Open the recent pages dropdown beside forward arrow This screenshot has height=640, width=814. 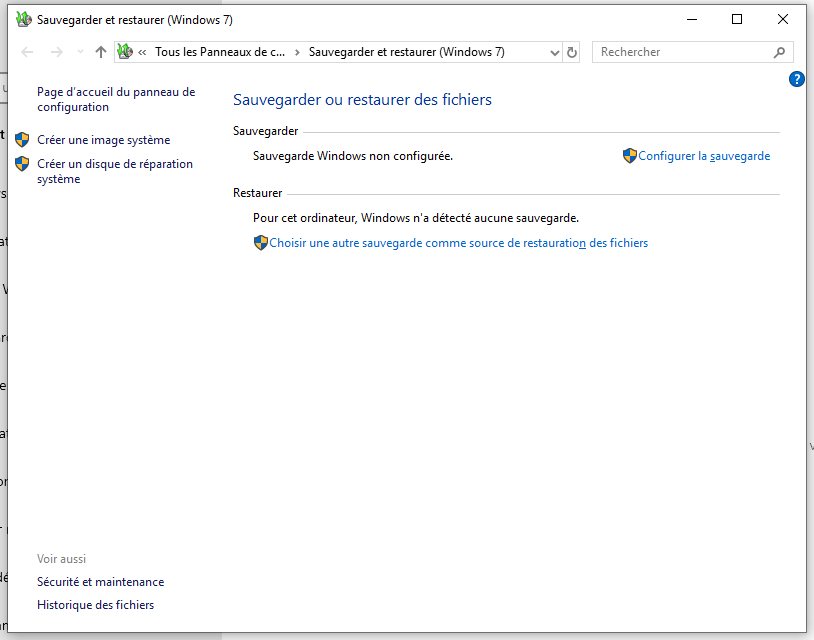pos(79,51)
